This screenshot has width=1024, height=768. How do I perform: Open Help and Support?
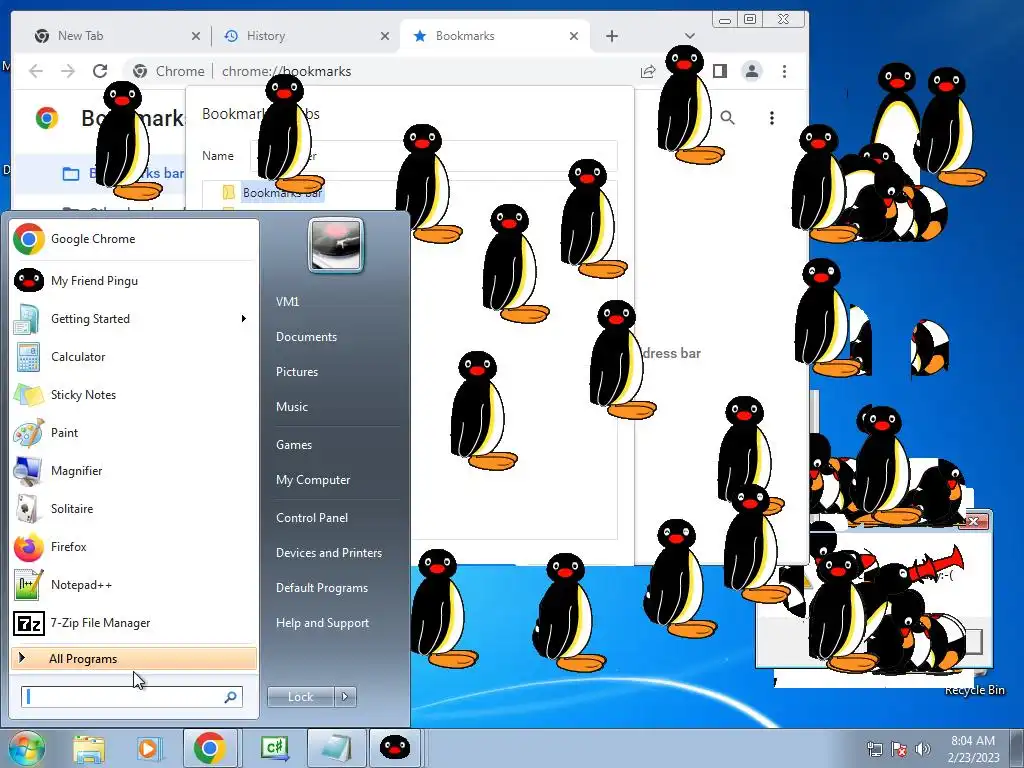click(x=322, y=623)
